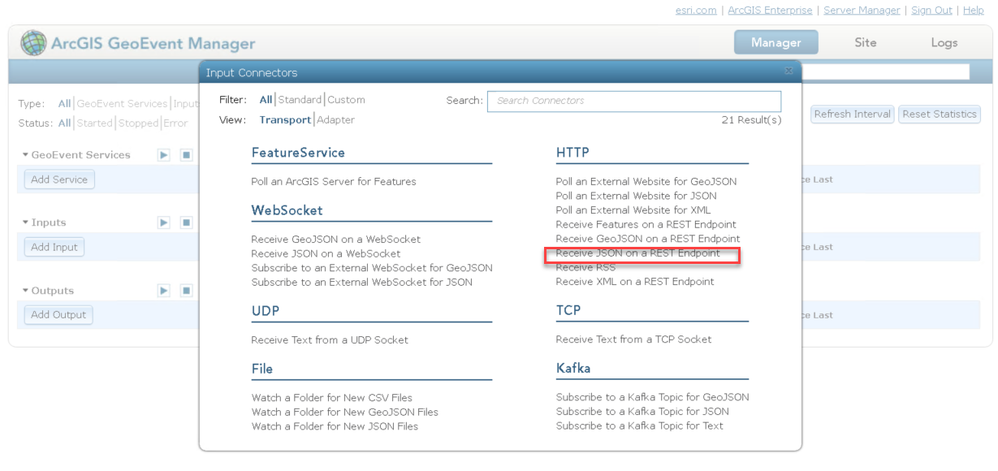The height and width of the screenshot is (471, 998).
Task: Set Type filter to All
Action: [64, 104]
